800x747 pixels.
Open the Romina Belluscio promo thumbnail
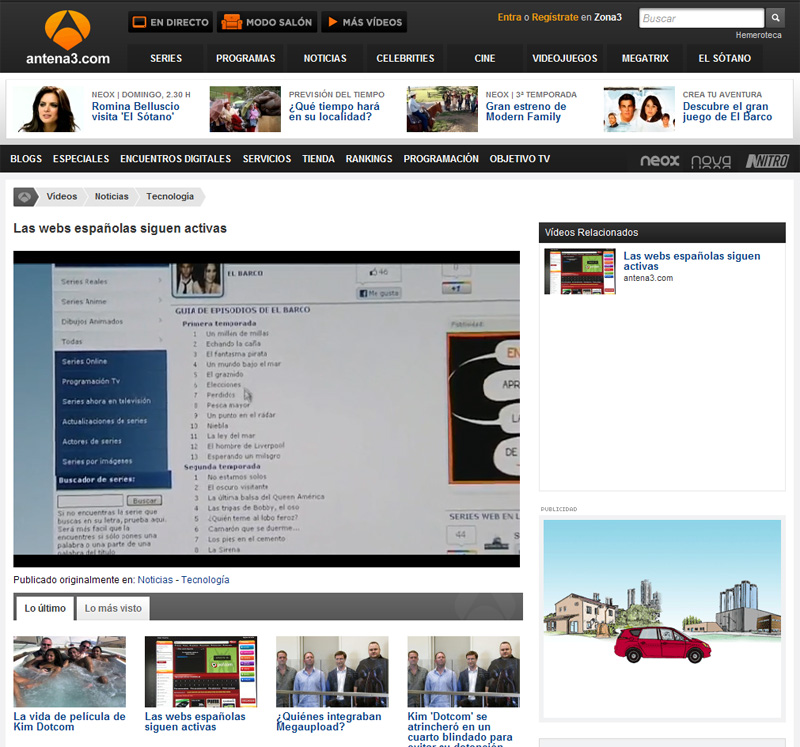tap(48, 109)
